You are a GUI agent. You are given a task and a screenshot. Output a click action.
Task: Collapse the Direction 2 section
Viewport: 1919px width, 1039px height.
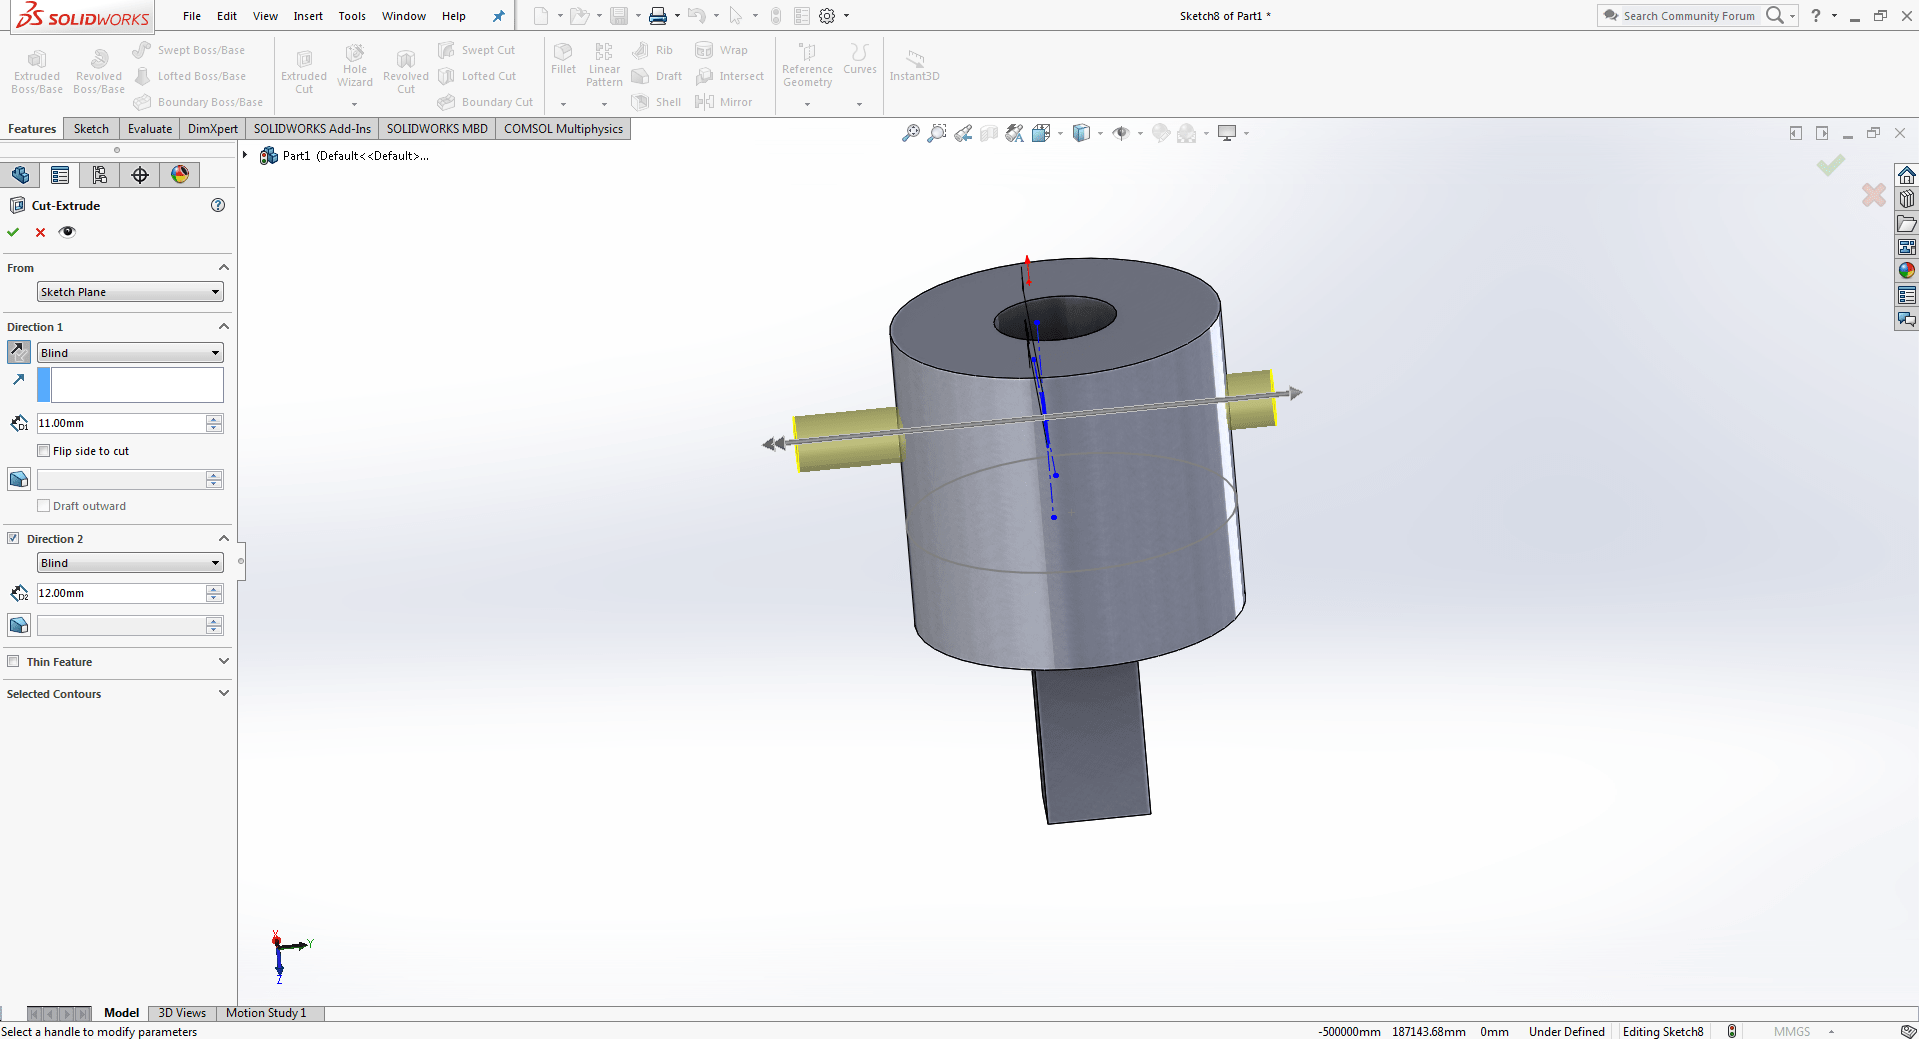[224, 538]
